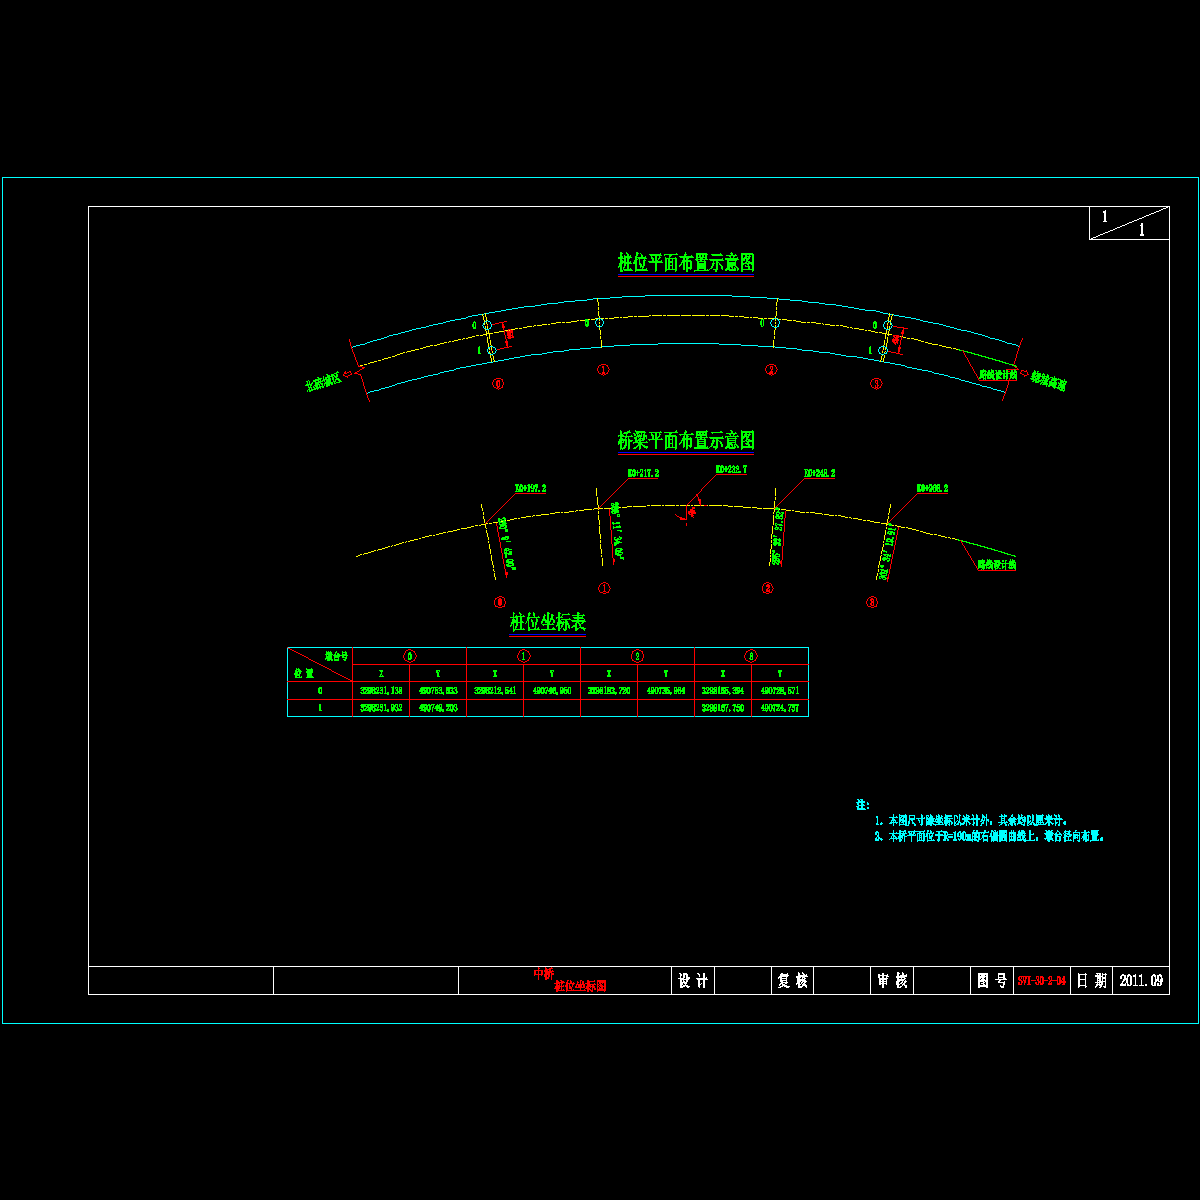Select the red drawing number beside 图号
Viewport: 1200px width, 1200px height.
tap(1042, 981)
